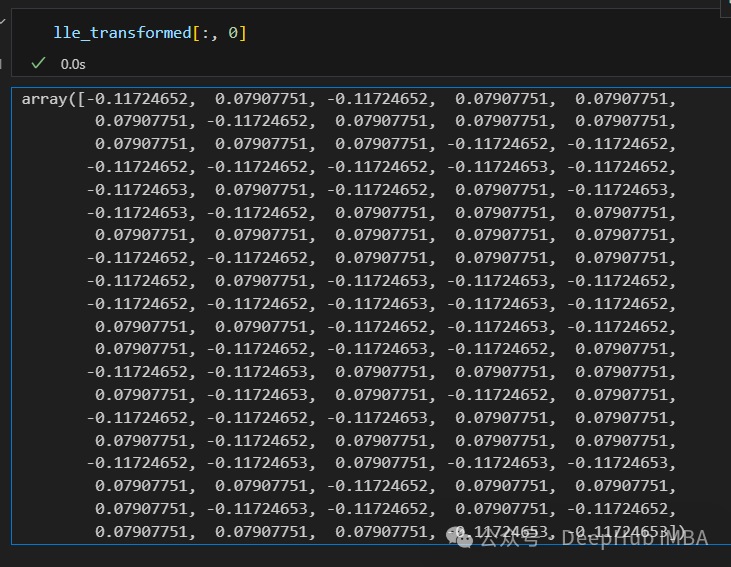Click the blank space right of output's first row
This screenshot has width=731, height=567.
(x=704, y=99)
